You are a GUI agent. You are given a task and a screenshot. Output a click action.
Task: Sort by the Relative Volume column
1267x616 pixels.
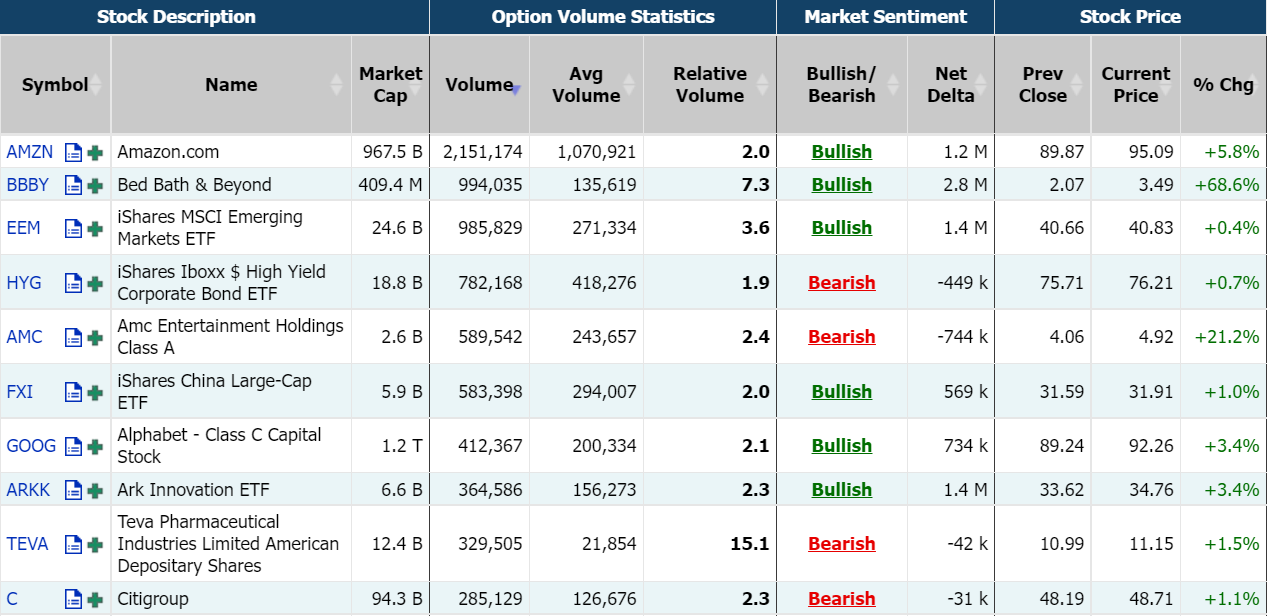coord(709,85)
